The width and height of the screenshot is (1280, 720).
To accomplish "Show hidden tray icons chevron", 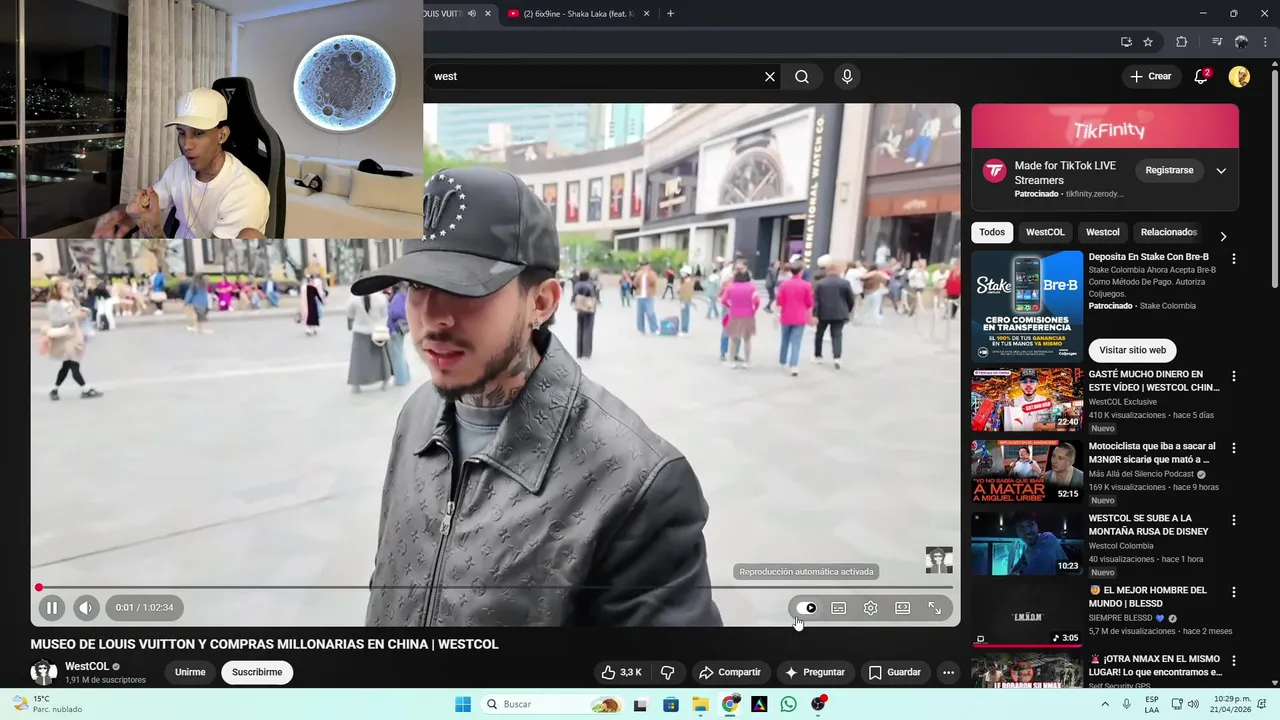I will coord(1105,704).
